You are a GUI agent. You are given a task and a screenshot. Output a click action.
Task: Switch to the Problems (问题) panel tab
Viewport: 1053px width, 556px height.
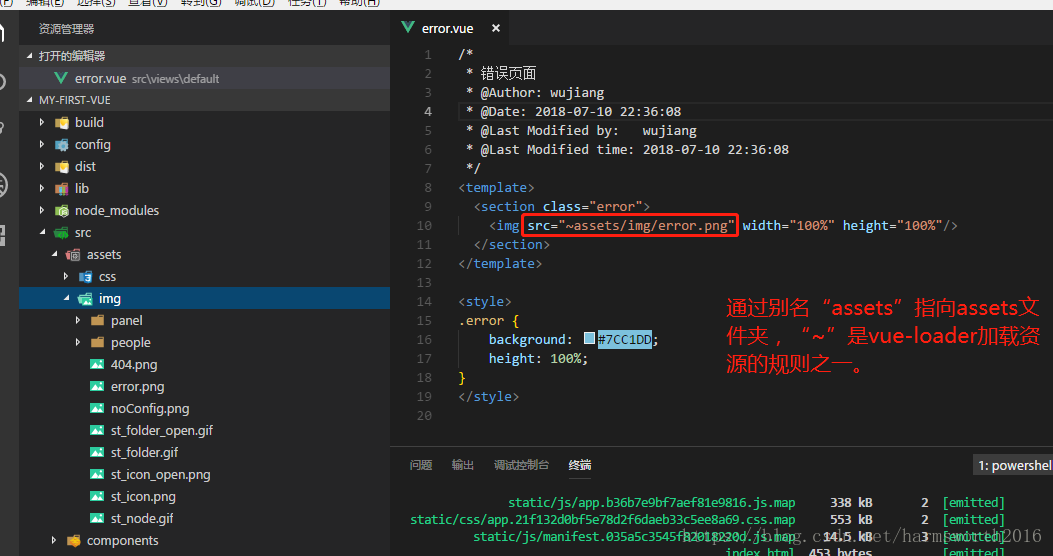click(421, 465)
